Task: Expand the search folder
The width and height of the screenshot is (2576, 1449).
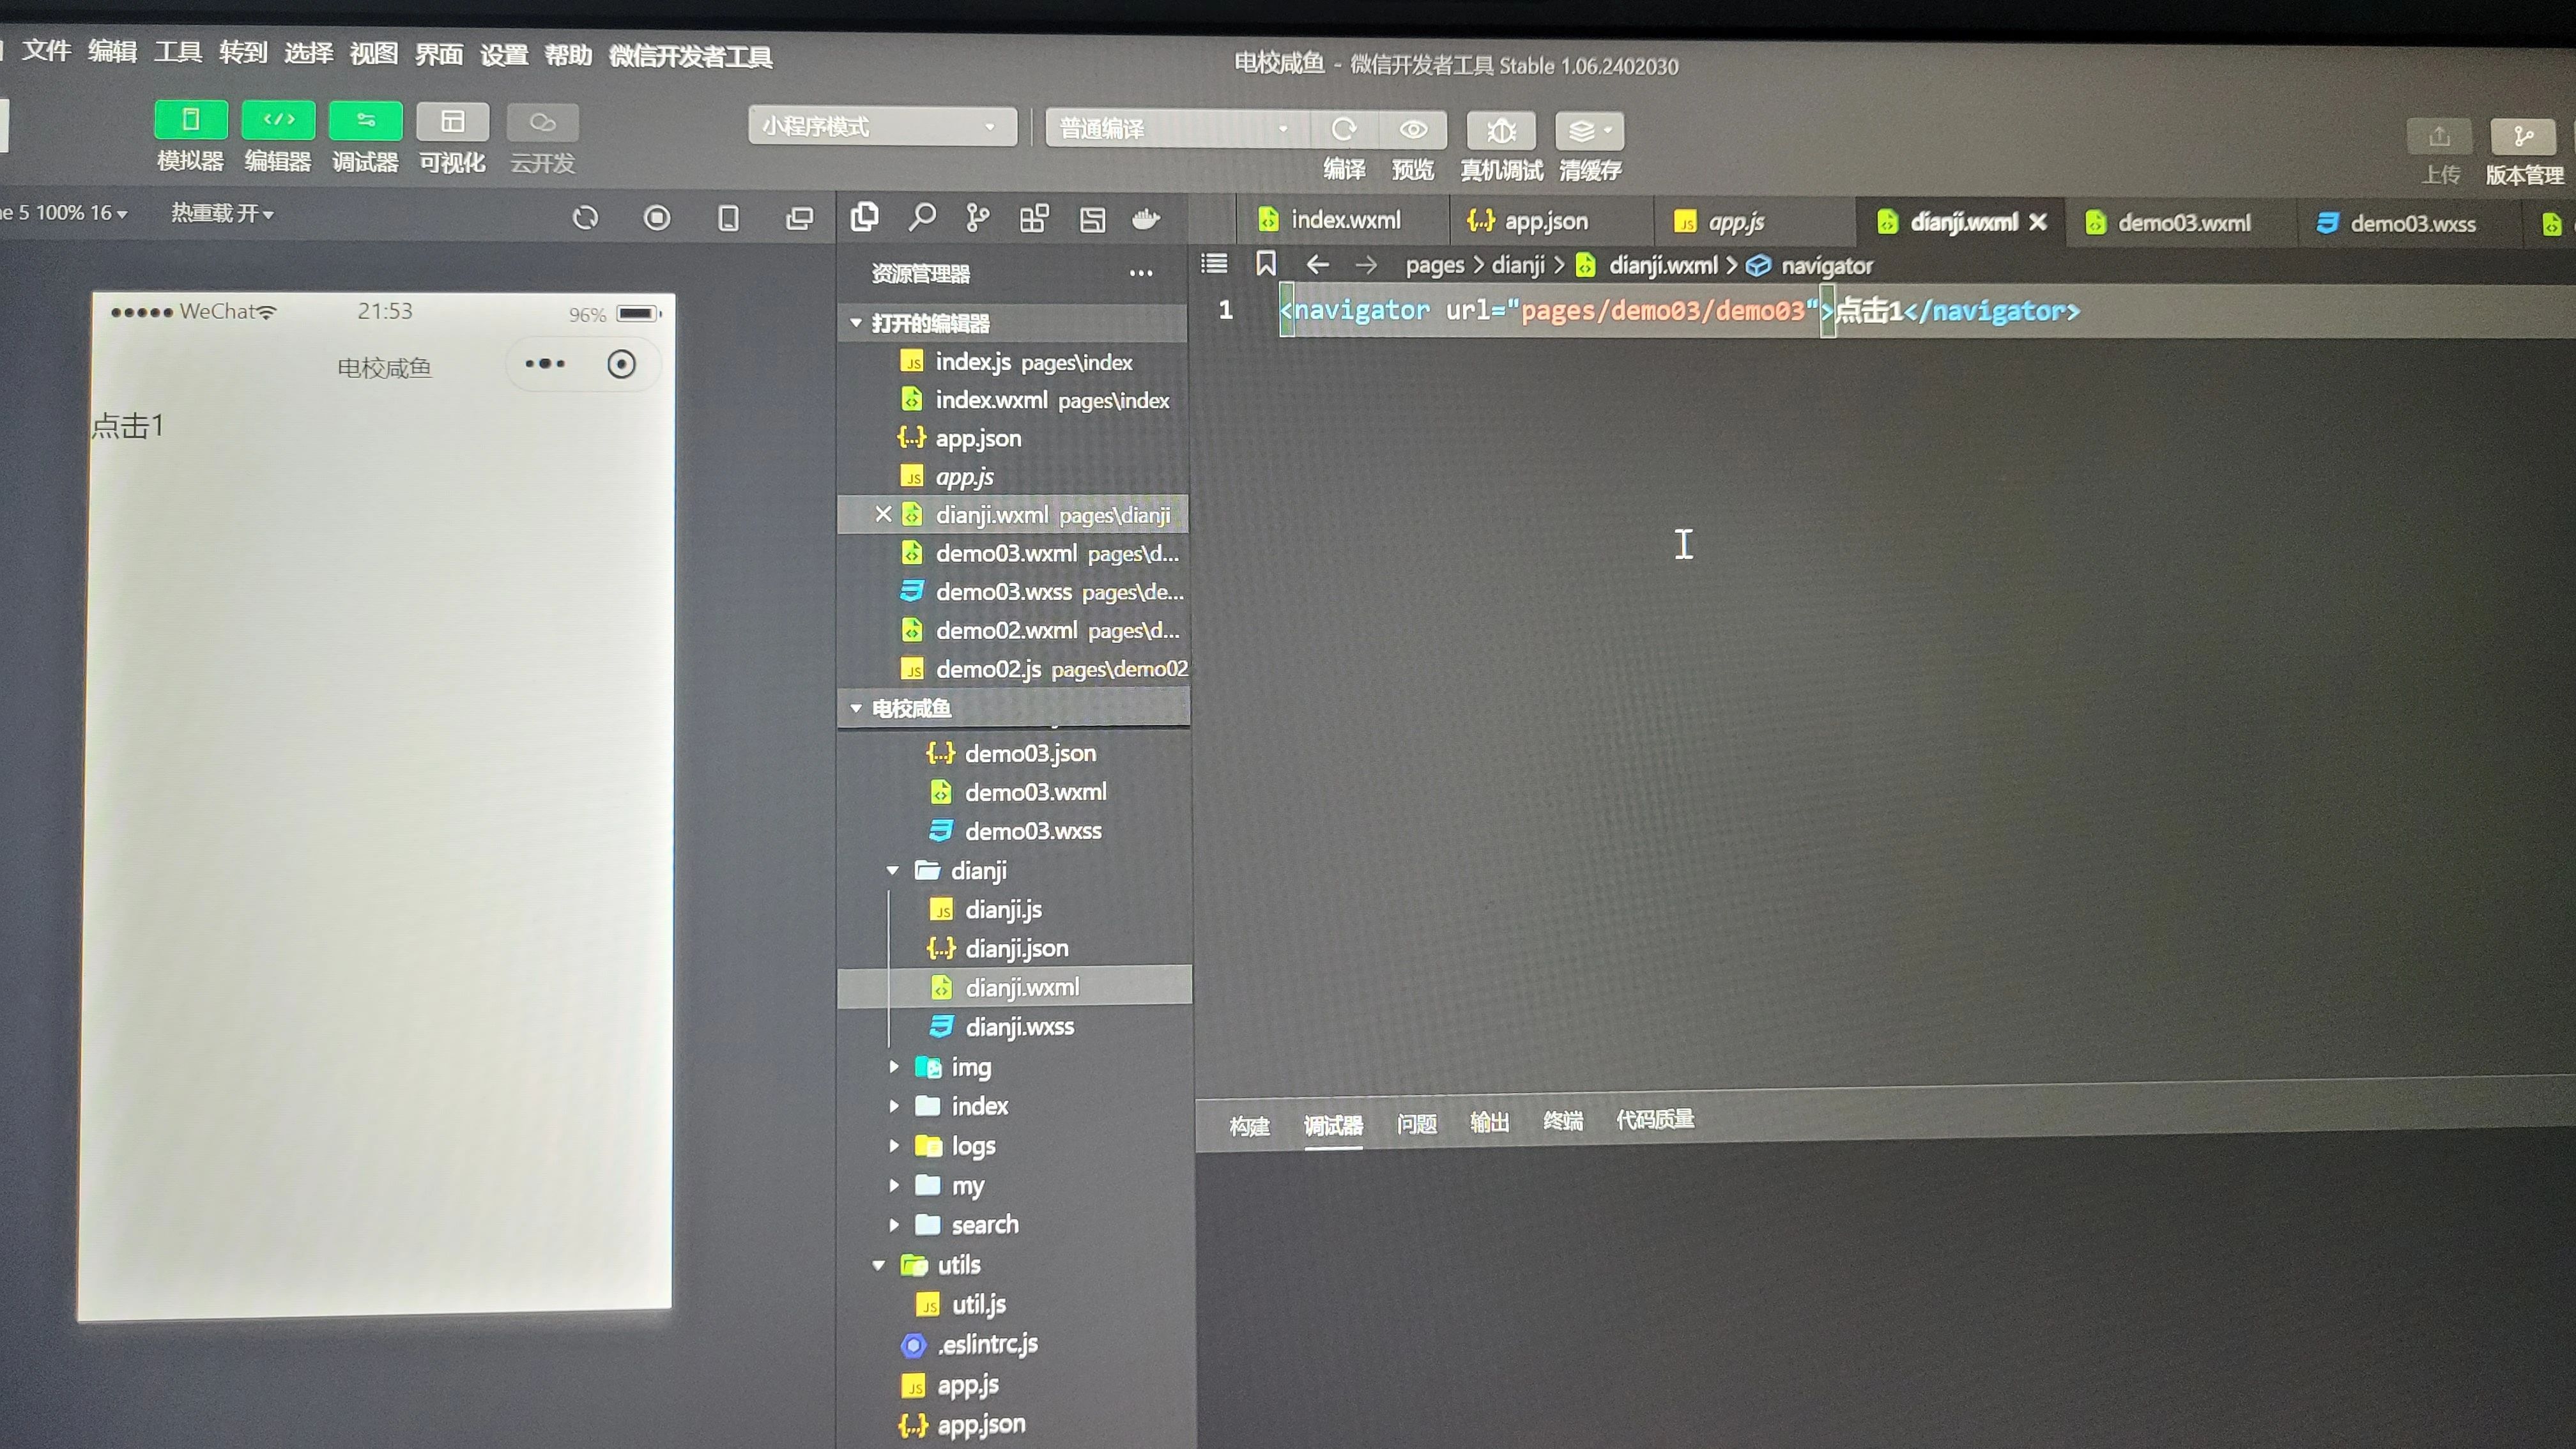Action: click(x=894, y=1225)
